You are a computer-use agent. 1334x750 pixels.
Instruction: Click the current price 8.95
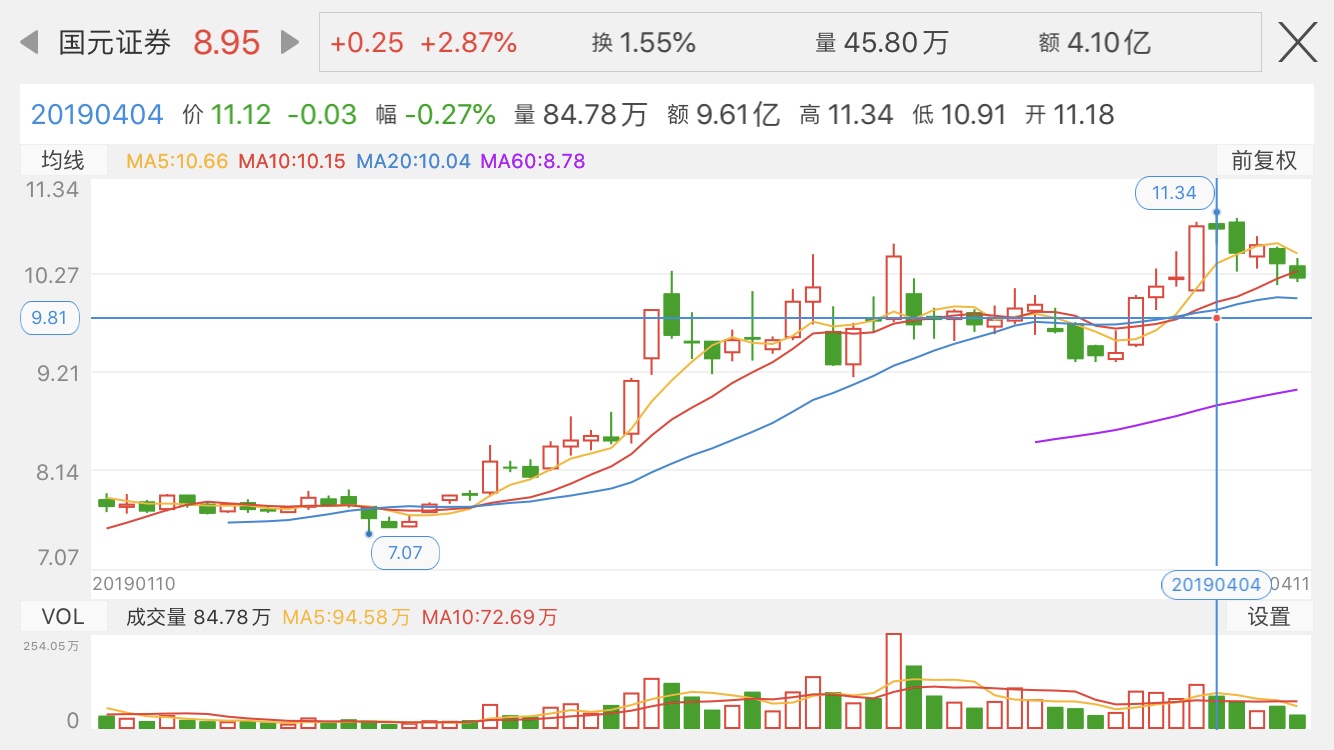pyautogui.click(x=226, y=42)
